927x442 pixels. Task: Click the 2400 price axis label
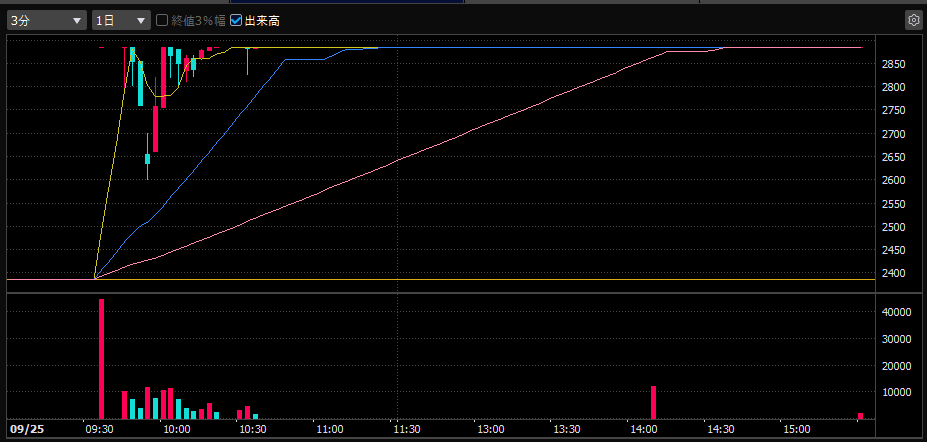pyautogui.click(x=894, y=273)
